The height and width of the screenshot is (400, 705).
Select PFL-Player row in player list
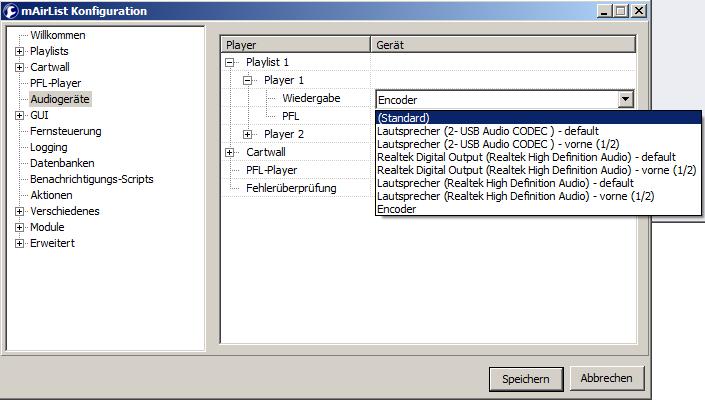[272, 170]
